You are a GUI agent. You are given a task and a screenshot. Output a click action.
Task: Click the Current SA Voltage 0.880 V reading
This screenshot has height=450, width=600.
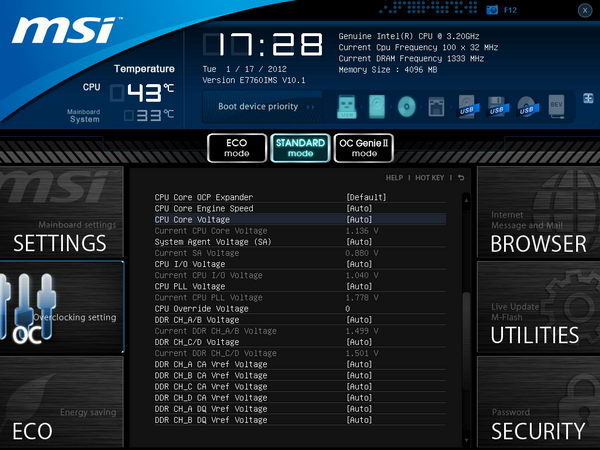[362, 253]
